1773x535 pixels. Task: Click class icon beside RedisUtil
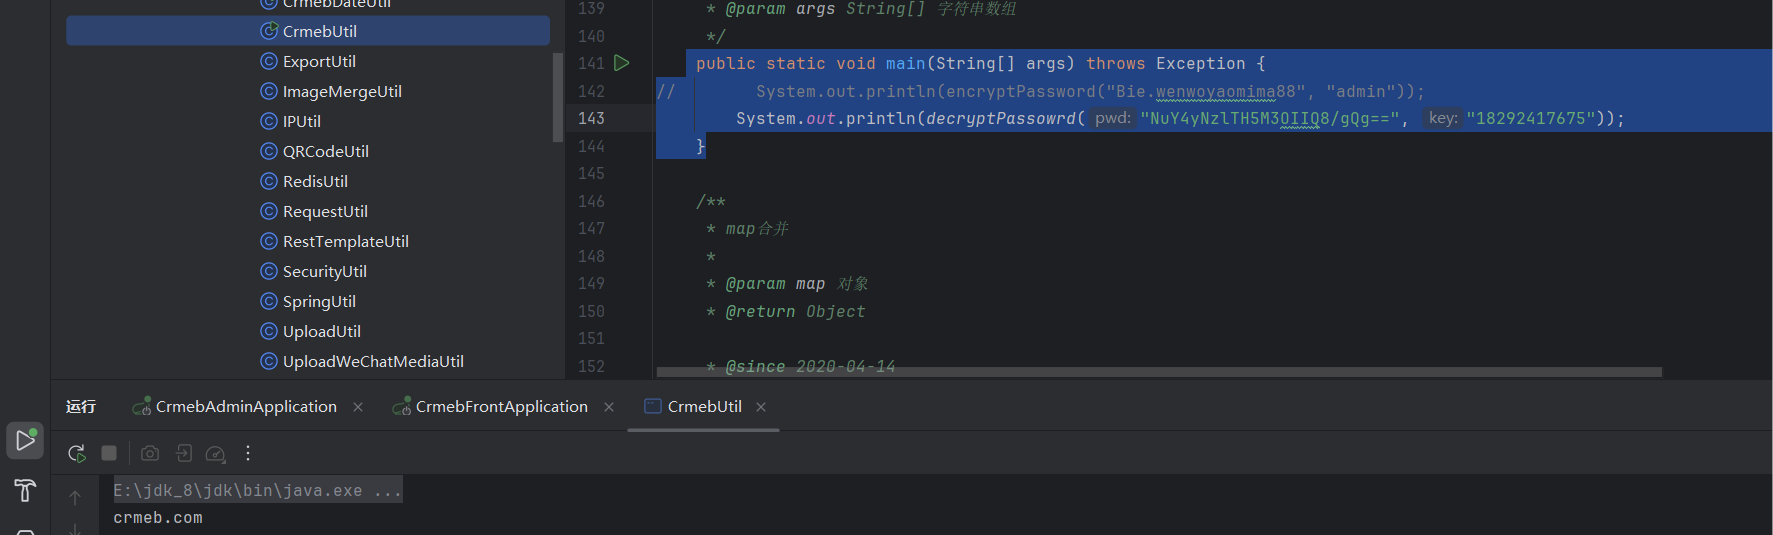click(269, 181)
